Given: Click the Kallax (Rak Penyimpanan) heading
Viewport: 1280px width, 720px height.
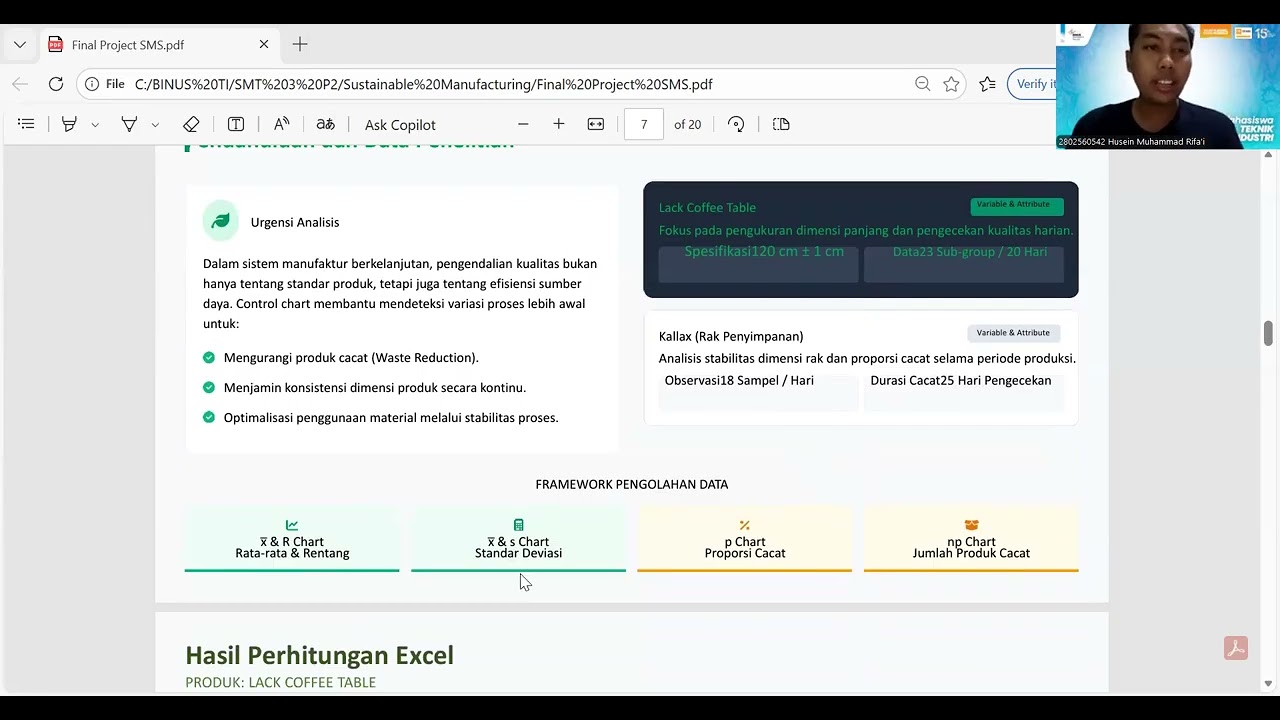Looking at the screenshot, I should point(731,336).
